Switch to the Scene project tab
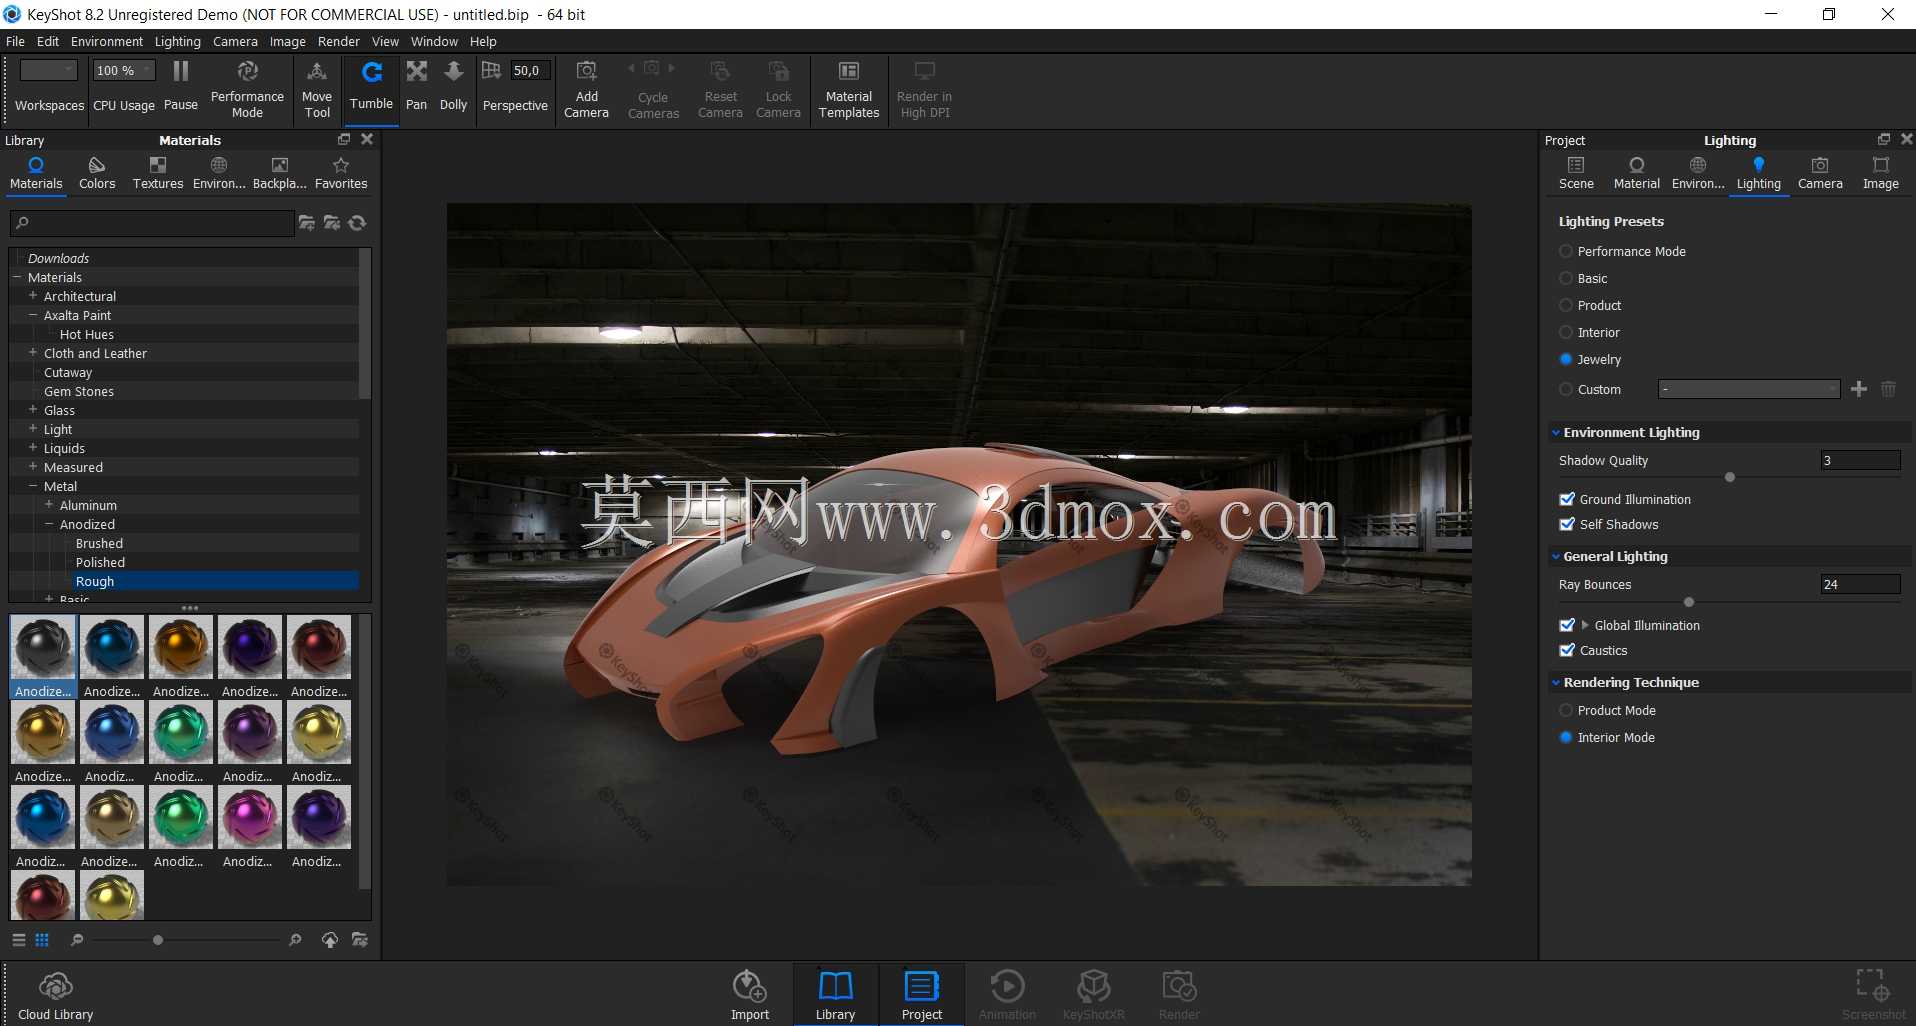Screen dimensions: 1916x1026 (x=1576, y=173)
